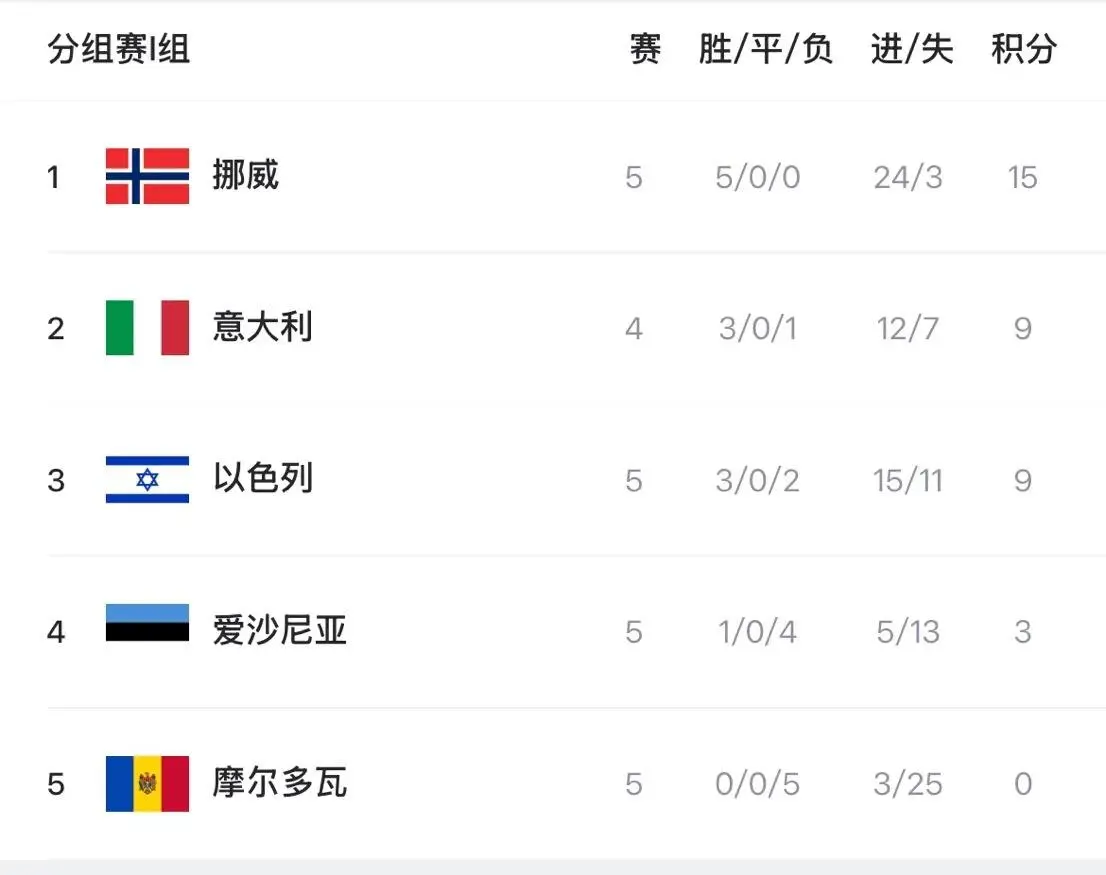Click the Estonia flag icon
This screenshot has height=875, width=1106.
coord(147,623)
